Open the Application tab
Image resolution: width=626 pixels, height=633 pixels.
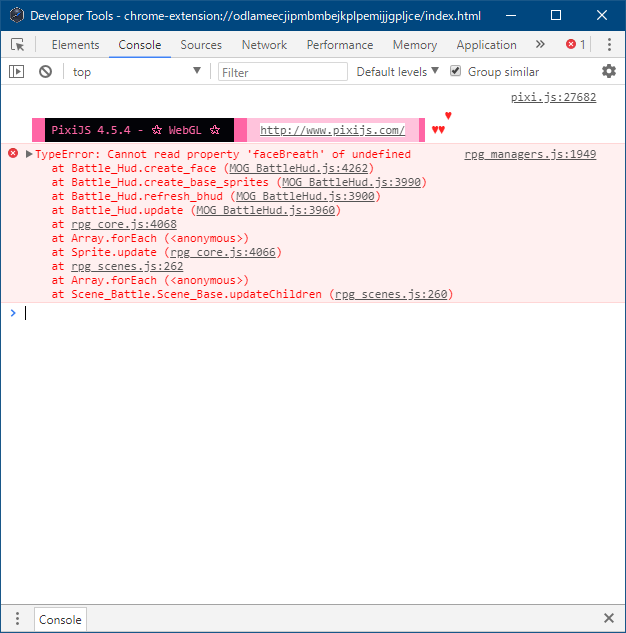click(486, 45)
